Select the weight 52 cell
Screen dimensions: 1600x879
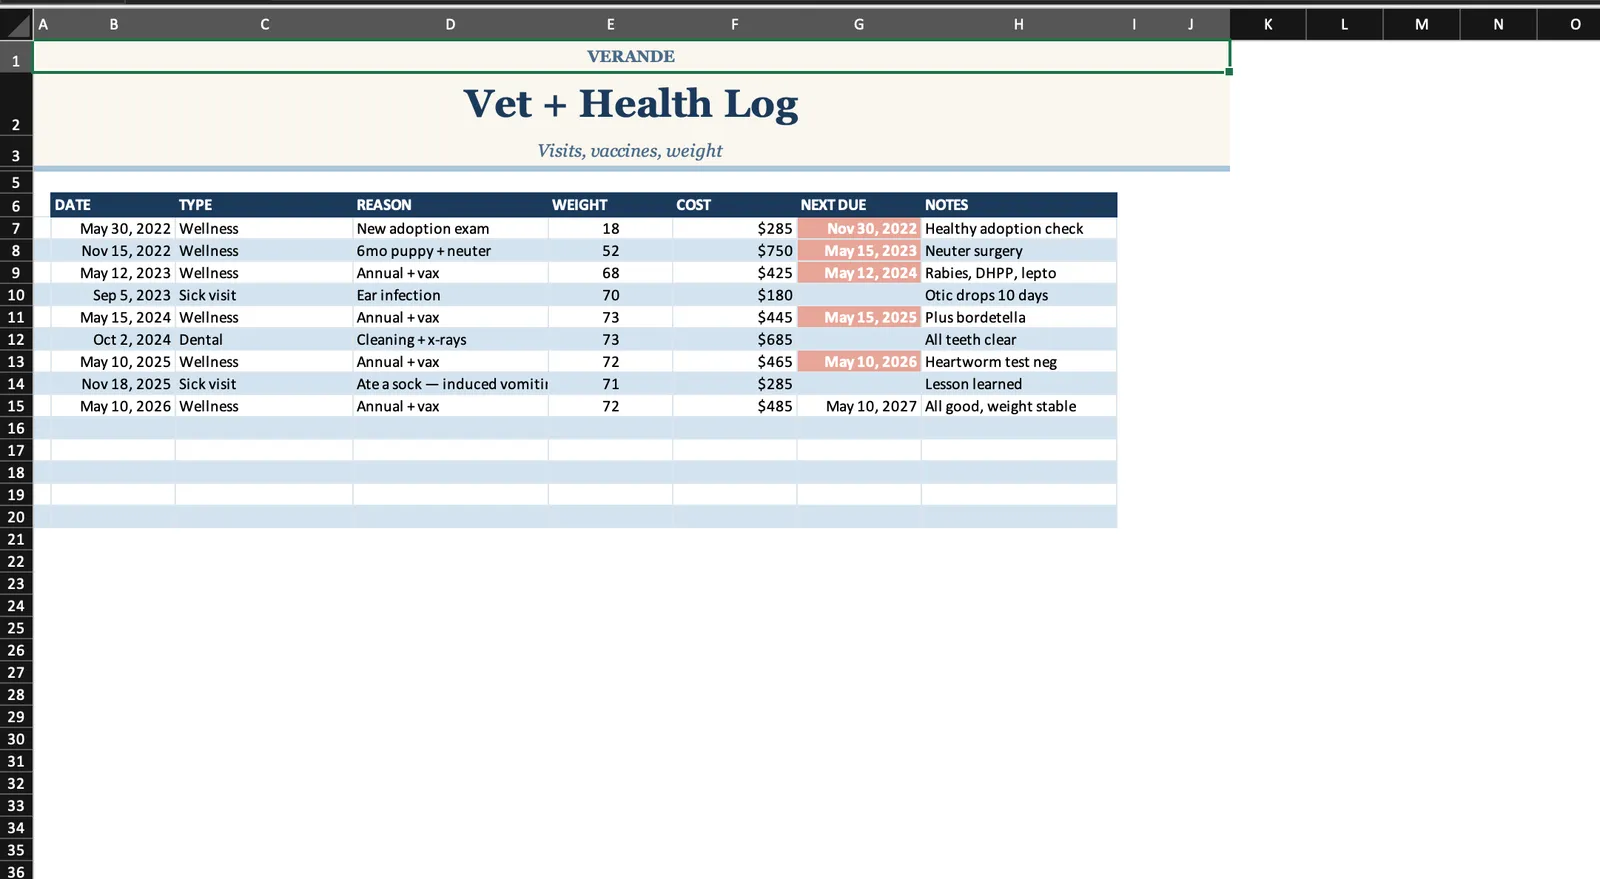point(610,251)
